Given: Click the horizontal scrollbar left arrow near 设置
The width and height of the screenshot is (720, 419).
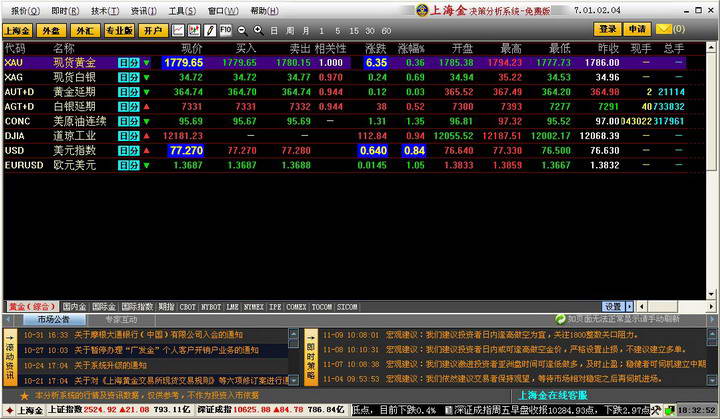Looking at the screenshot, I should [x=642, y=306].
